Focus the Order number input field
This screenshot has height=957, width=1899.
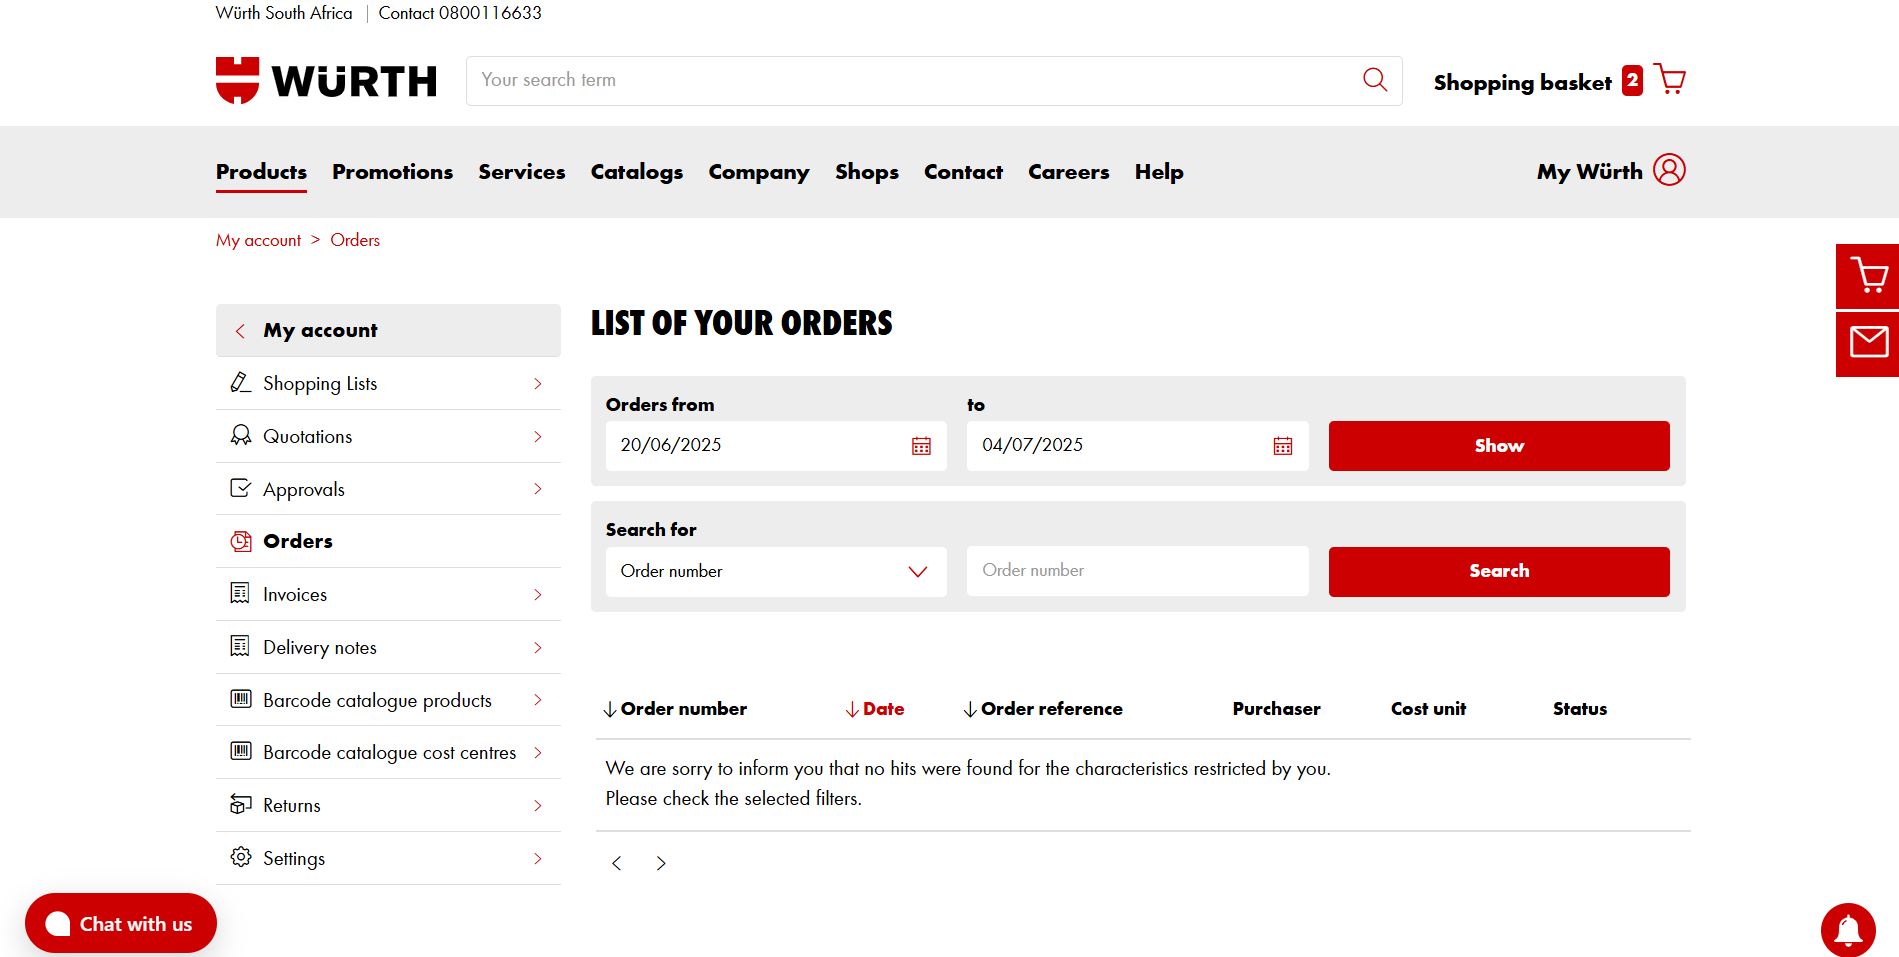(1138, 571)
